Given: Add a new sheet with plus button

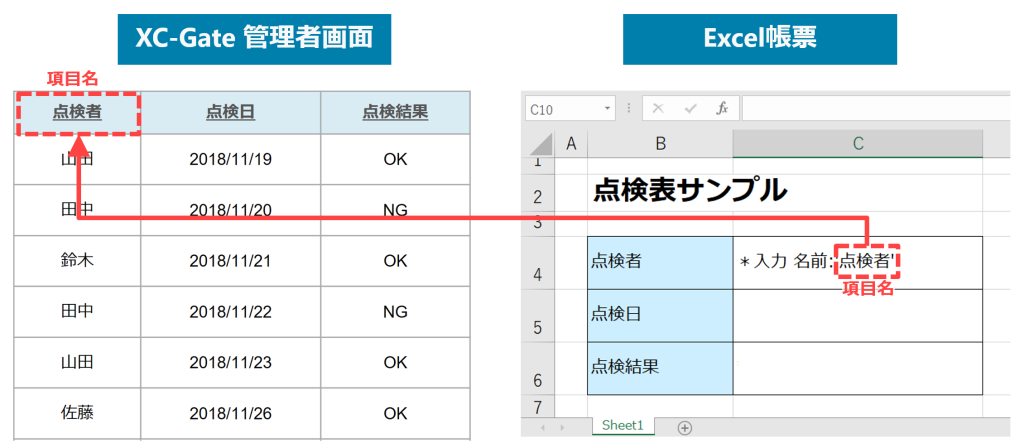Looking at the screenshot, I should point(685,428).
